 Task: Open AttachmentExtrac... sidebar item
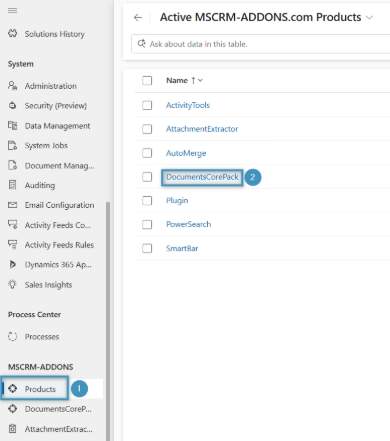point(59,429)
